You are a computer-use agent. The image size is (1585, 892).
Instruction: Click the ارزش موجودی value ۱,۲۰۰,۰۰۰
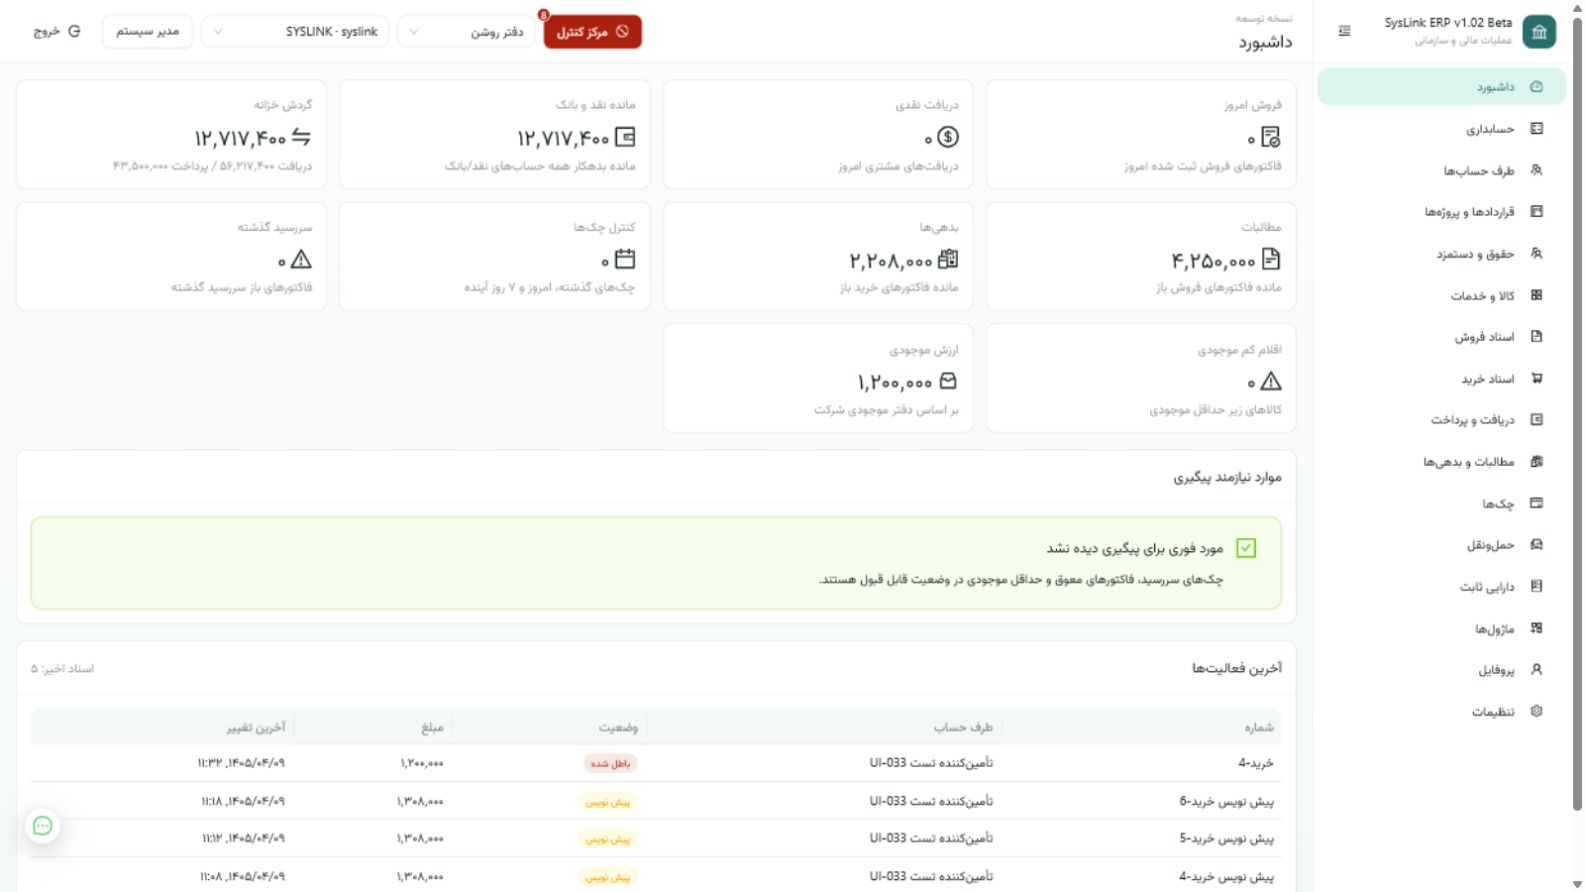pos(894,383)
